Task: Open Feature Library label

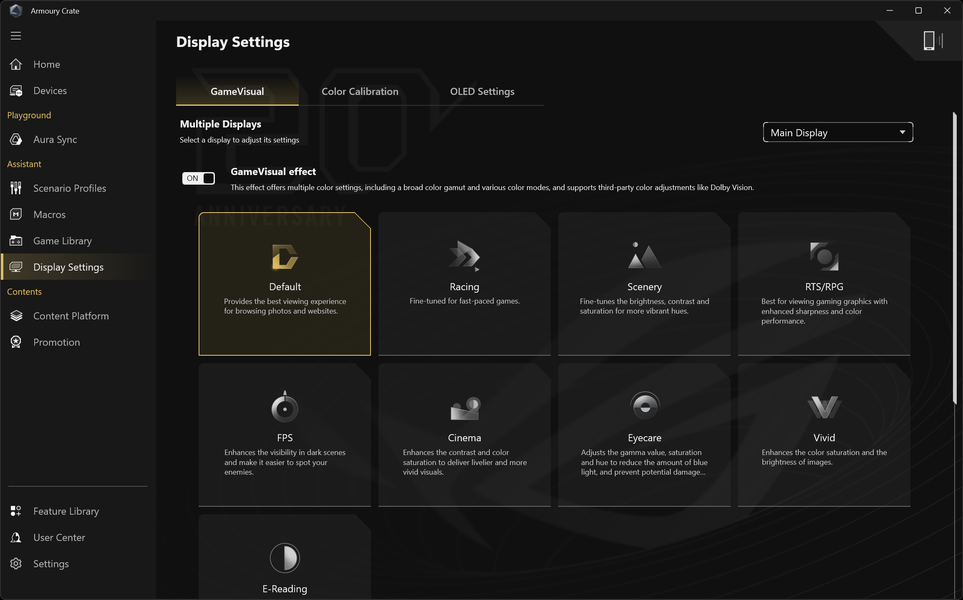Action: pos(66,511)
